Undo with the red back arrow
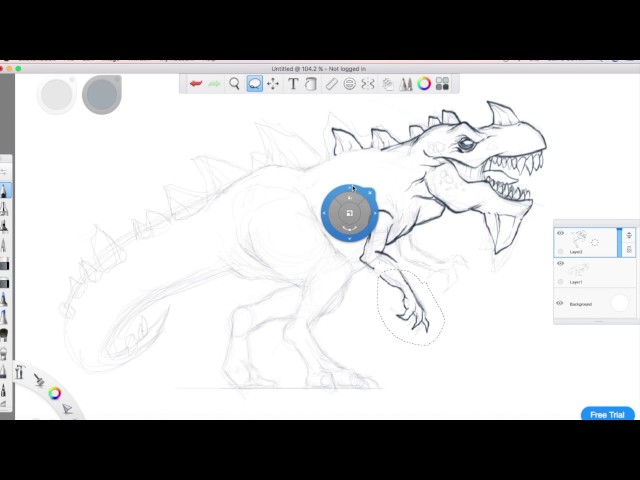The image size is (640, 480). coord(196,84)
